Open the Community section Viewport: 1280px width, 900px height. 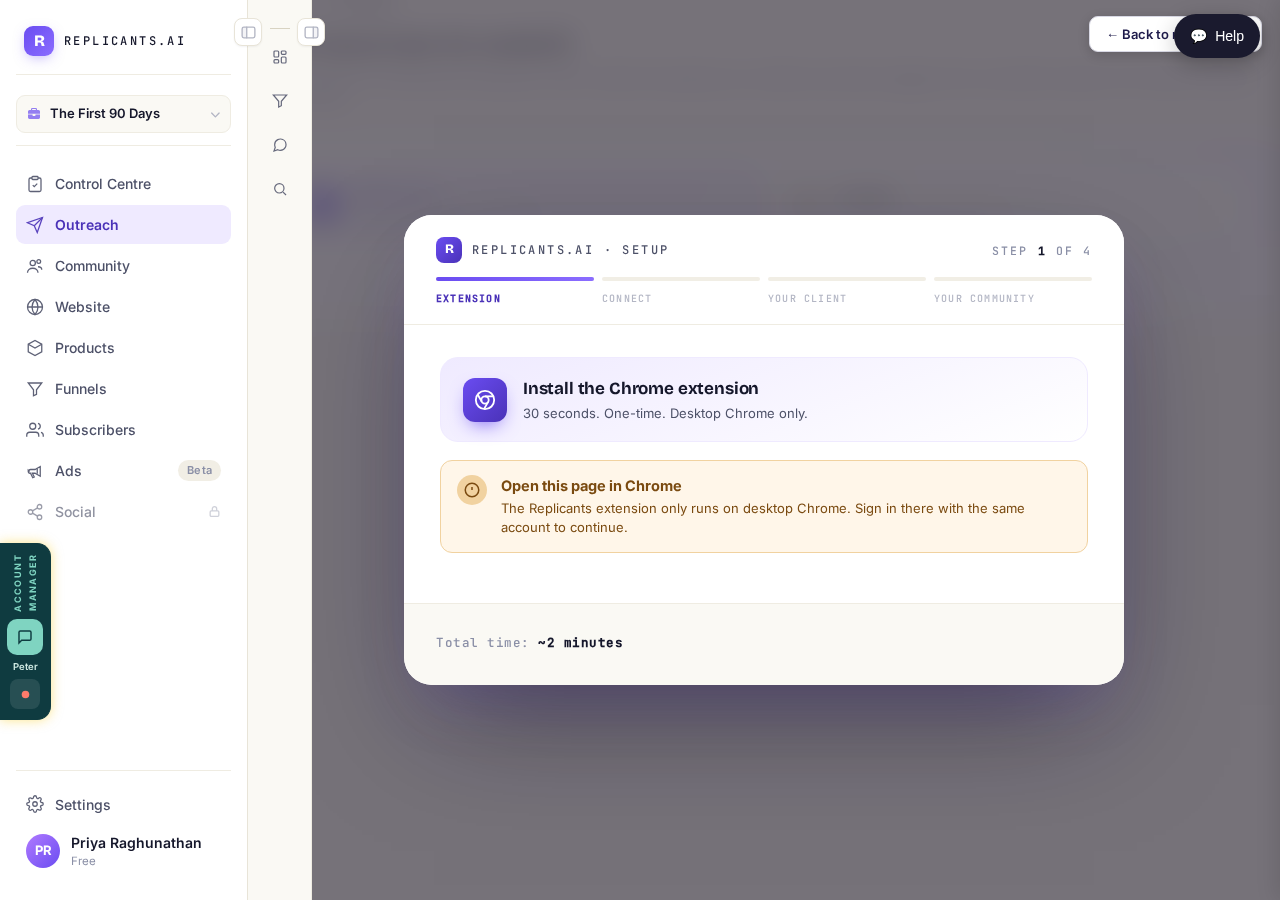coord(123,266)
